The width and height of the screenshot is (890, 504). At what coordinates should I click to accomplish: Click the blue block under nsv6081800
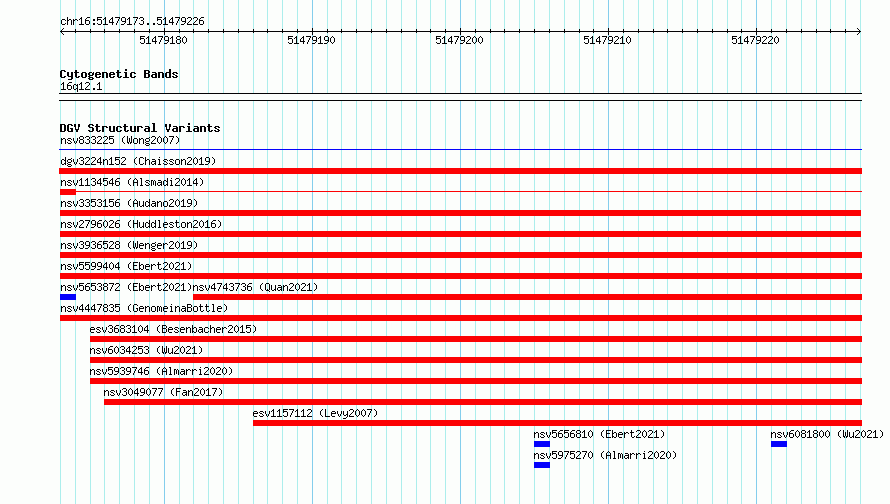pyautogui.click(x=779, y=444)
